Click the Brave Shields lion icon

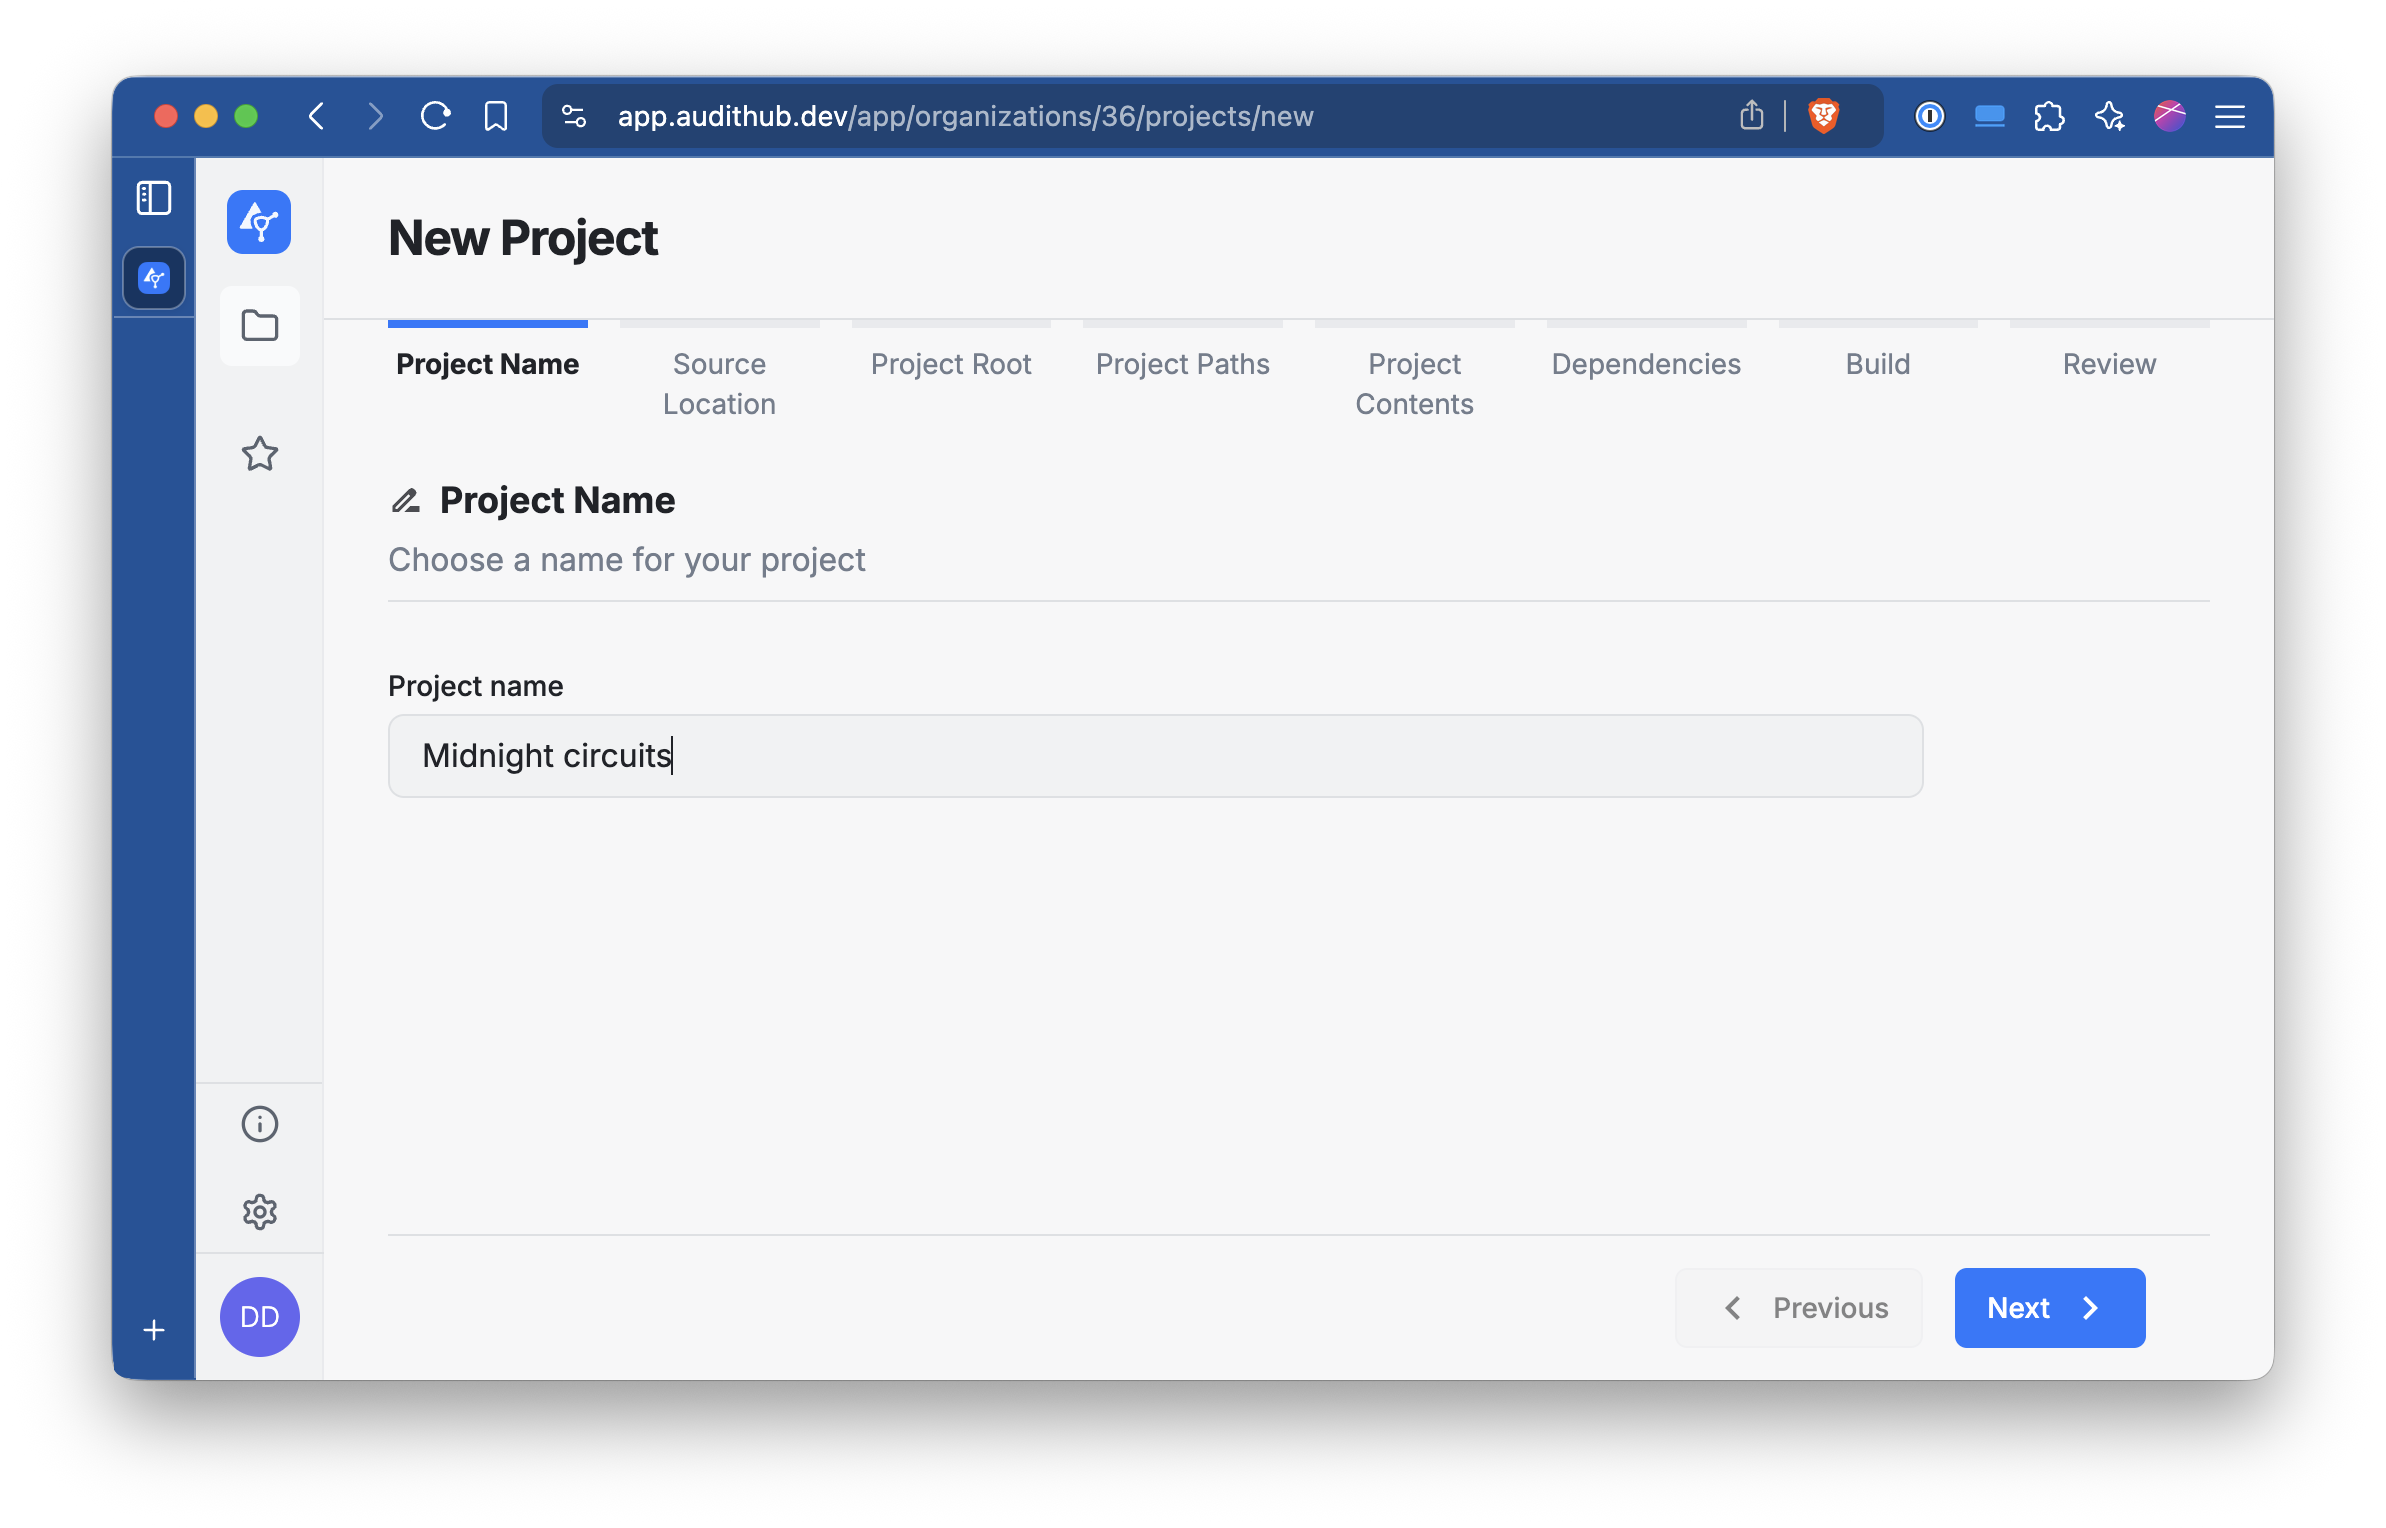pos(1824,116)
